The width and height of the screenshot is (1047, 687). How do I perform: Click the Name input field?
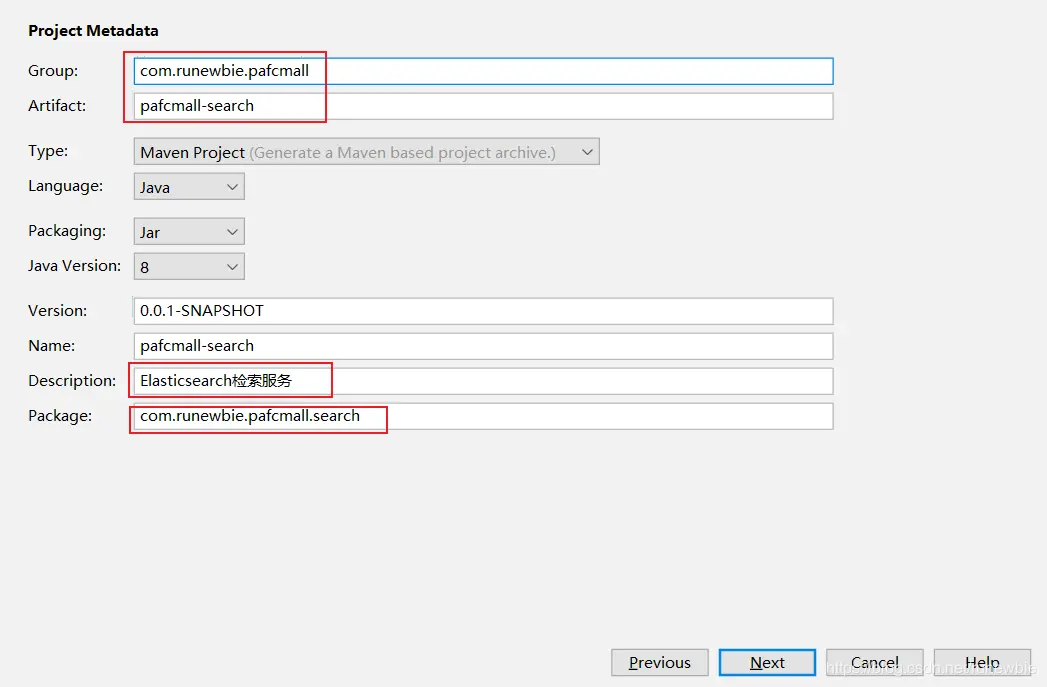[x=483, y=346]
